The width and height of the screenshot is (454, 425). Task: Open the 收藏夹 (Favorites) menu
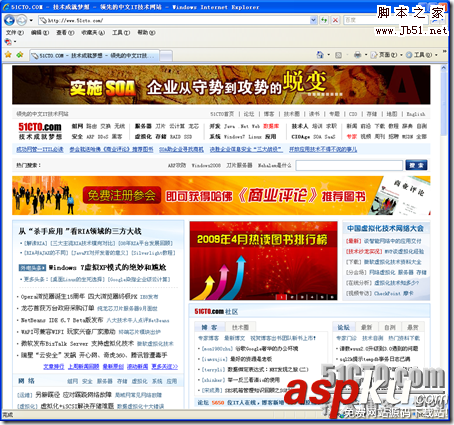93,33
